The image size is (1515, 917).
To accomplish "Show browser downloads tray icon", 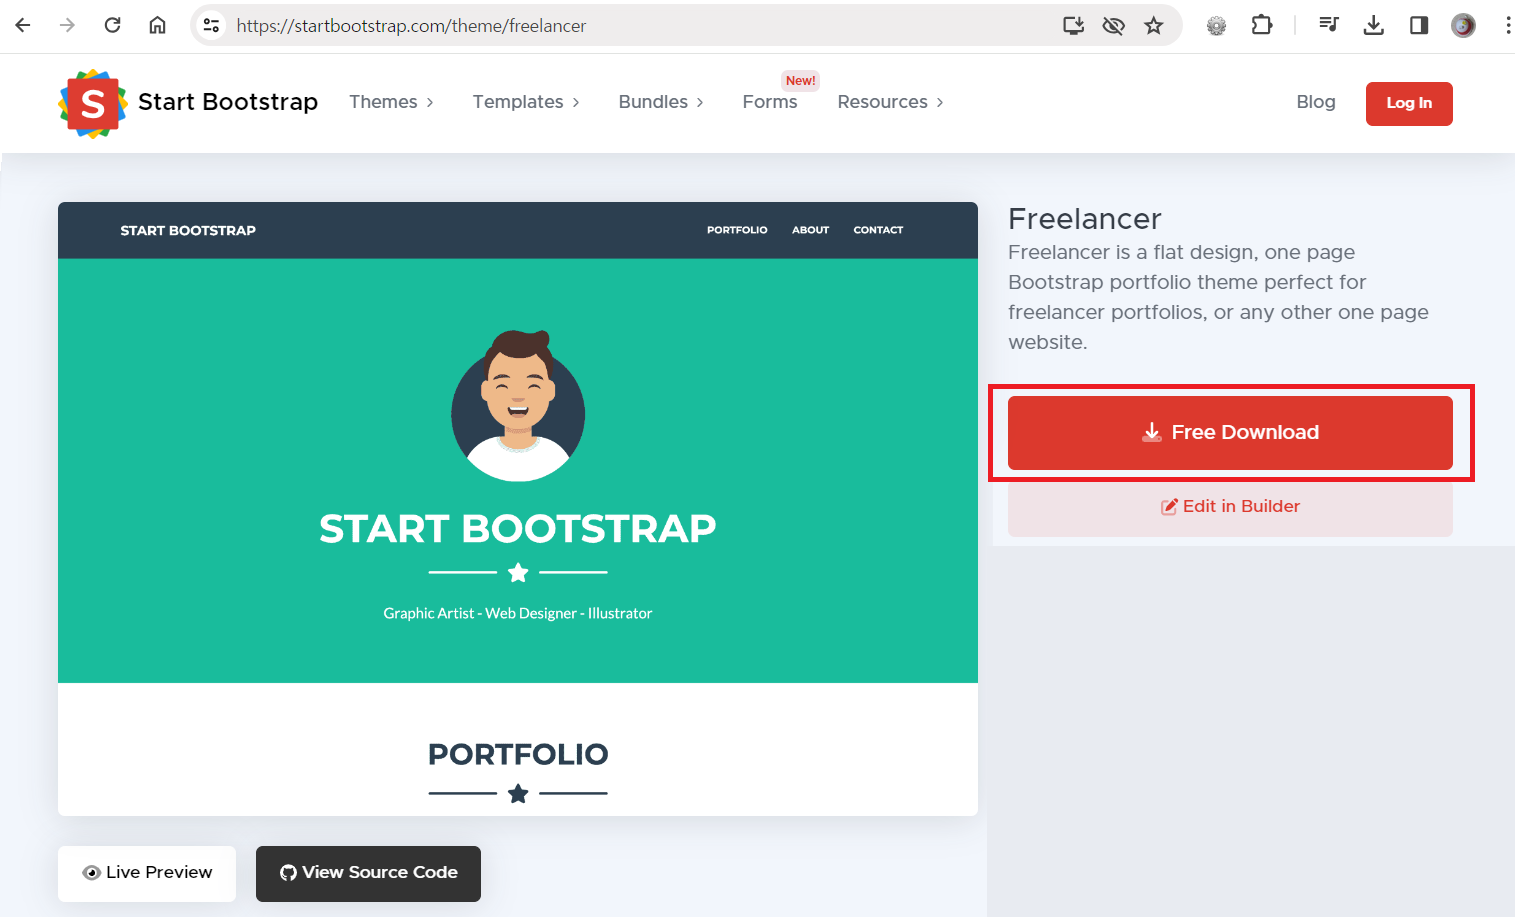I will point(1373,25).
